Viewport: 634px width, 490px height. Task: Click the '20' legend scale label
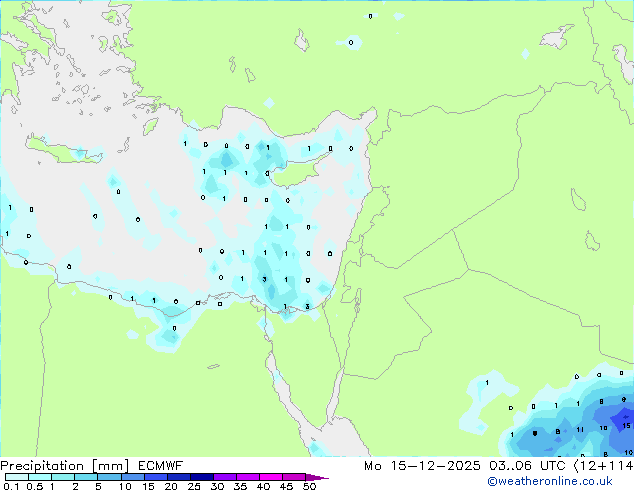[171, 486]
